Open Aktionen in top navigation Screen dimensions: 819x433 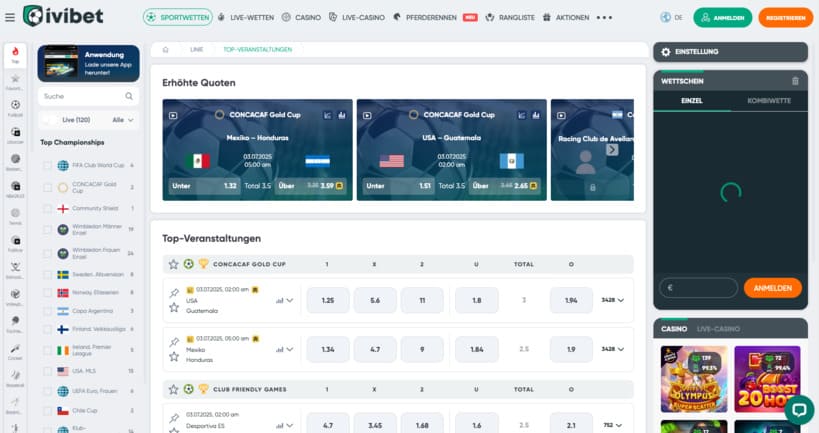click(x=566, y=17)
